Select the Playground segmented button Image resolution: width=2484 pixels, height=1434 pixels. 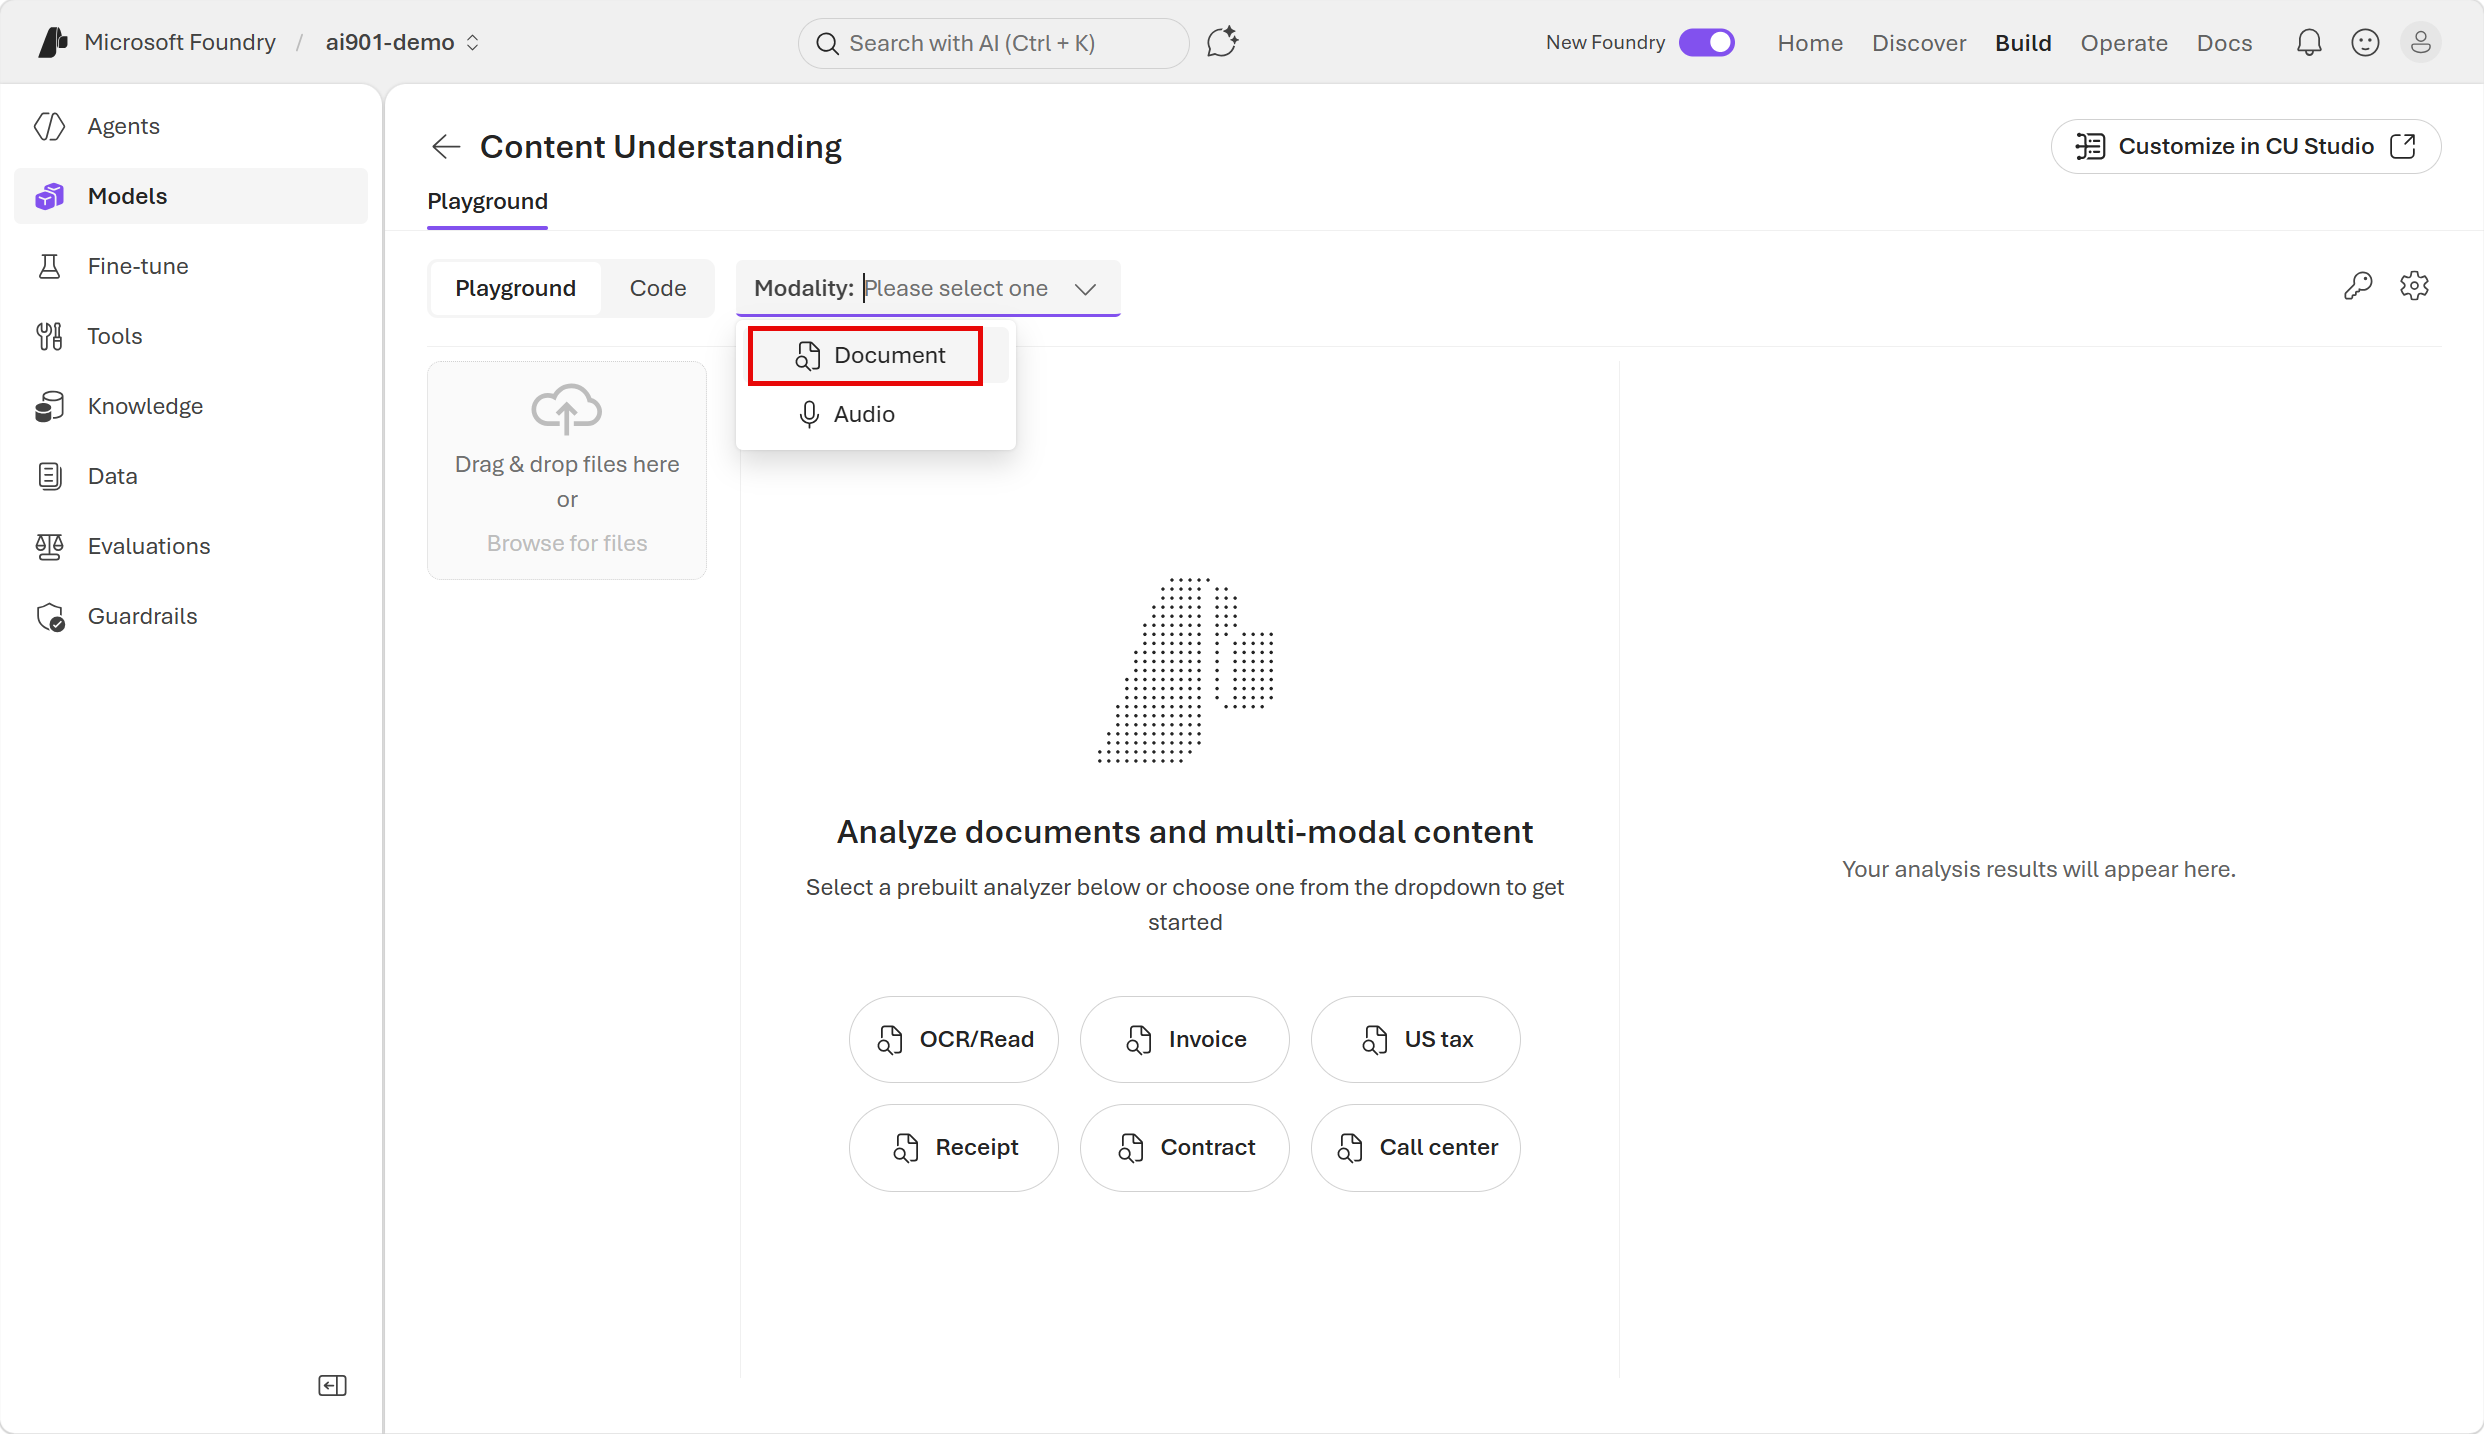[x=516, y=288]
